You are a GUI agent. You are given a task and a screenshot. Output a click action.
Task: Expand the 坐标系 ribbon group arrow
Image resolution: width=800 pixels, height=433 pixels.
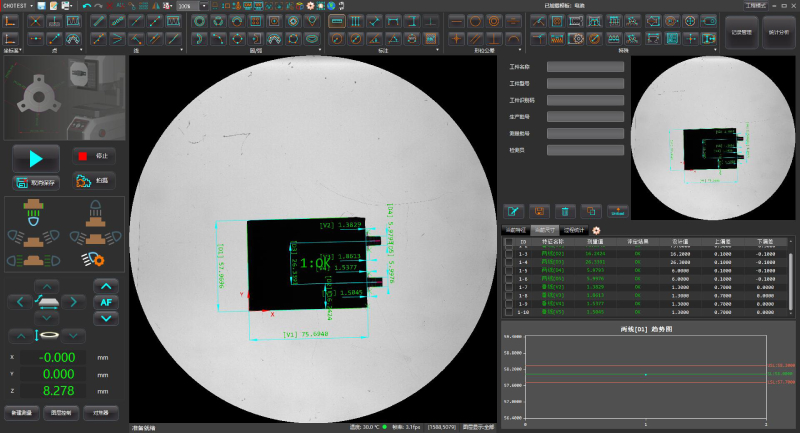pyautogui.click(x=21, y=49)
